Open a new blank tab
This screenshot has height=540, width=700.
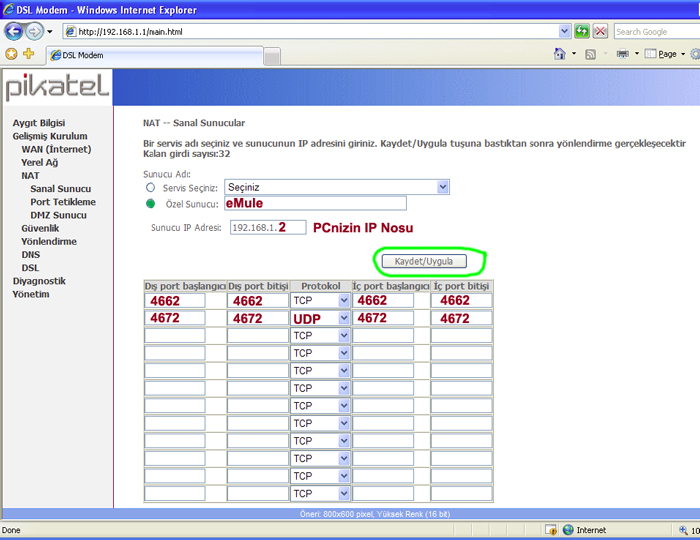click(x=272, y=57)
